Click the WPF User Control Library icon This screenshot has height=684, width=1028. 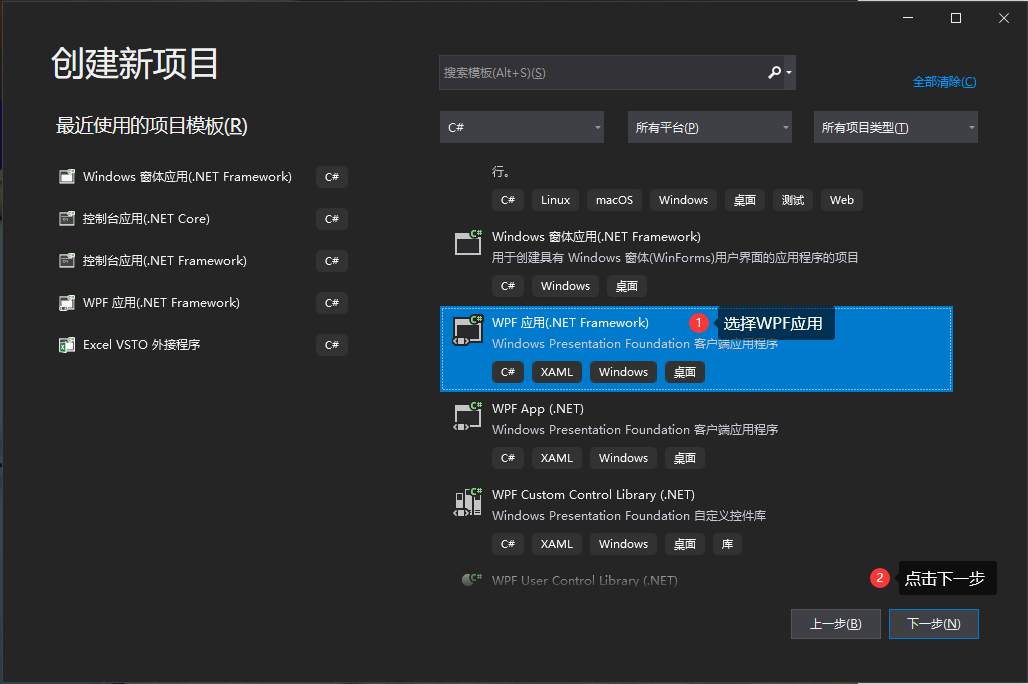tap(472, 579)
